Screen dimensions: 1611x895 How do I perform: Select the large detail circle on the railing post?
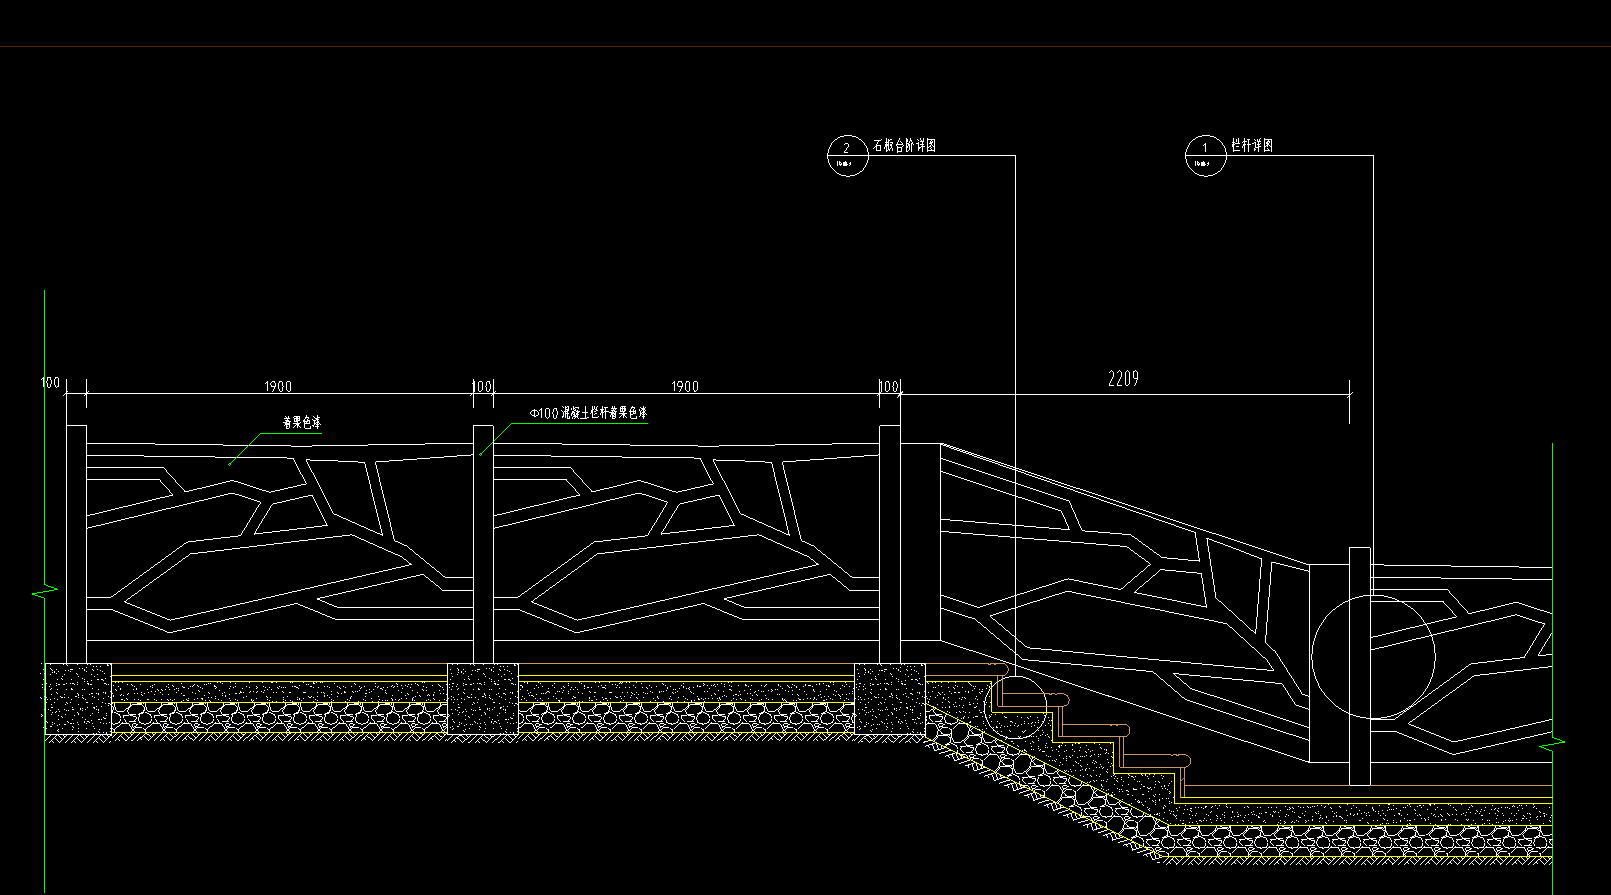[1373, 656]
